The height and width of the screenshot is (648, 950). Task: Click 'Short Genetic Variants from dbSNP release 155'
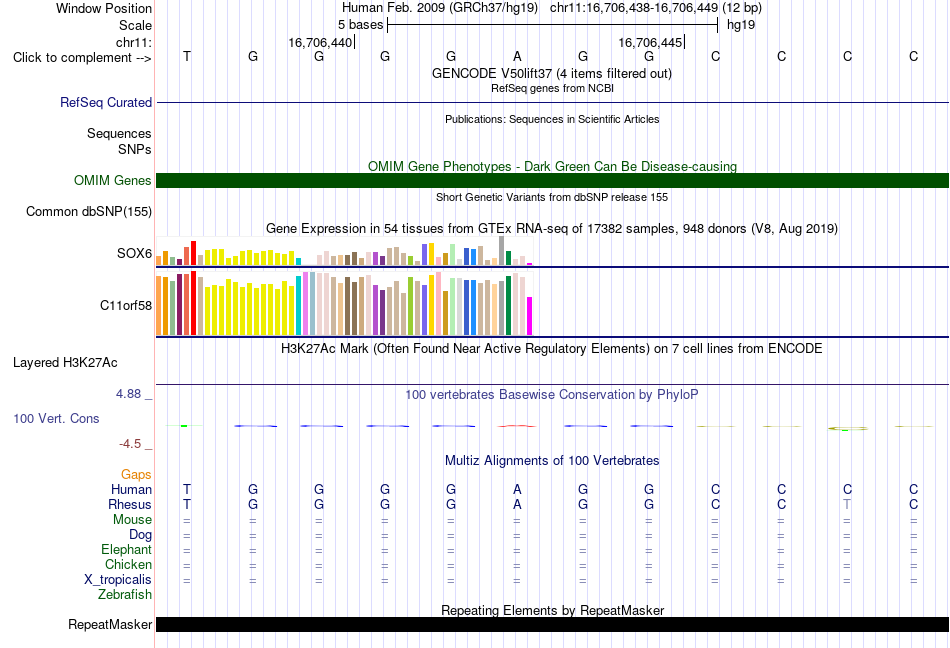coord(552,197)
